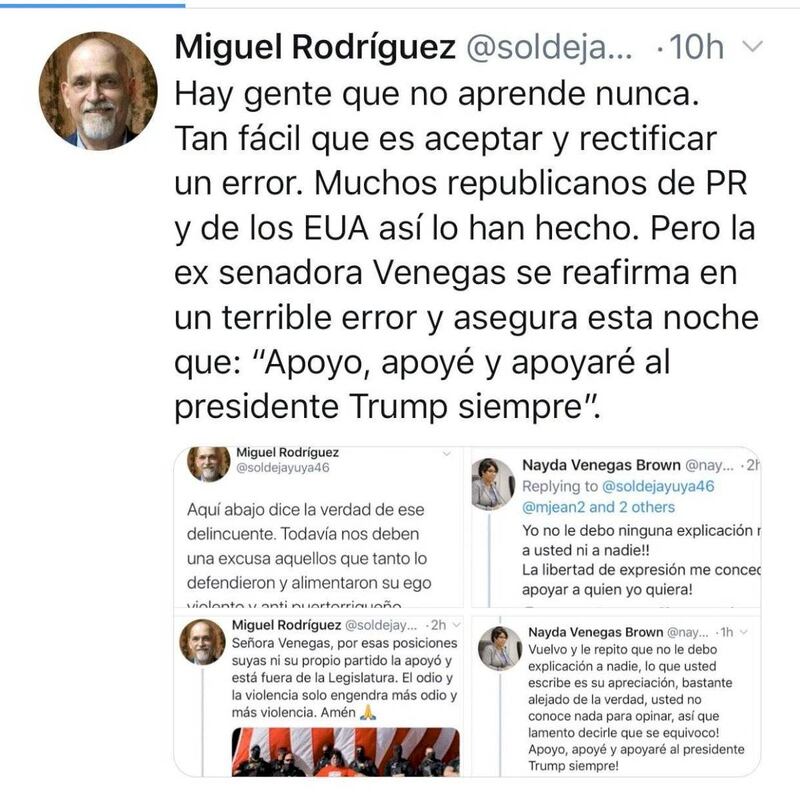Screen dimensions: 800x798
Task: Expand the chevron next to 1h in the bottom-right tweet
Action: tap(744, 632)
